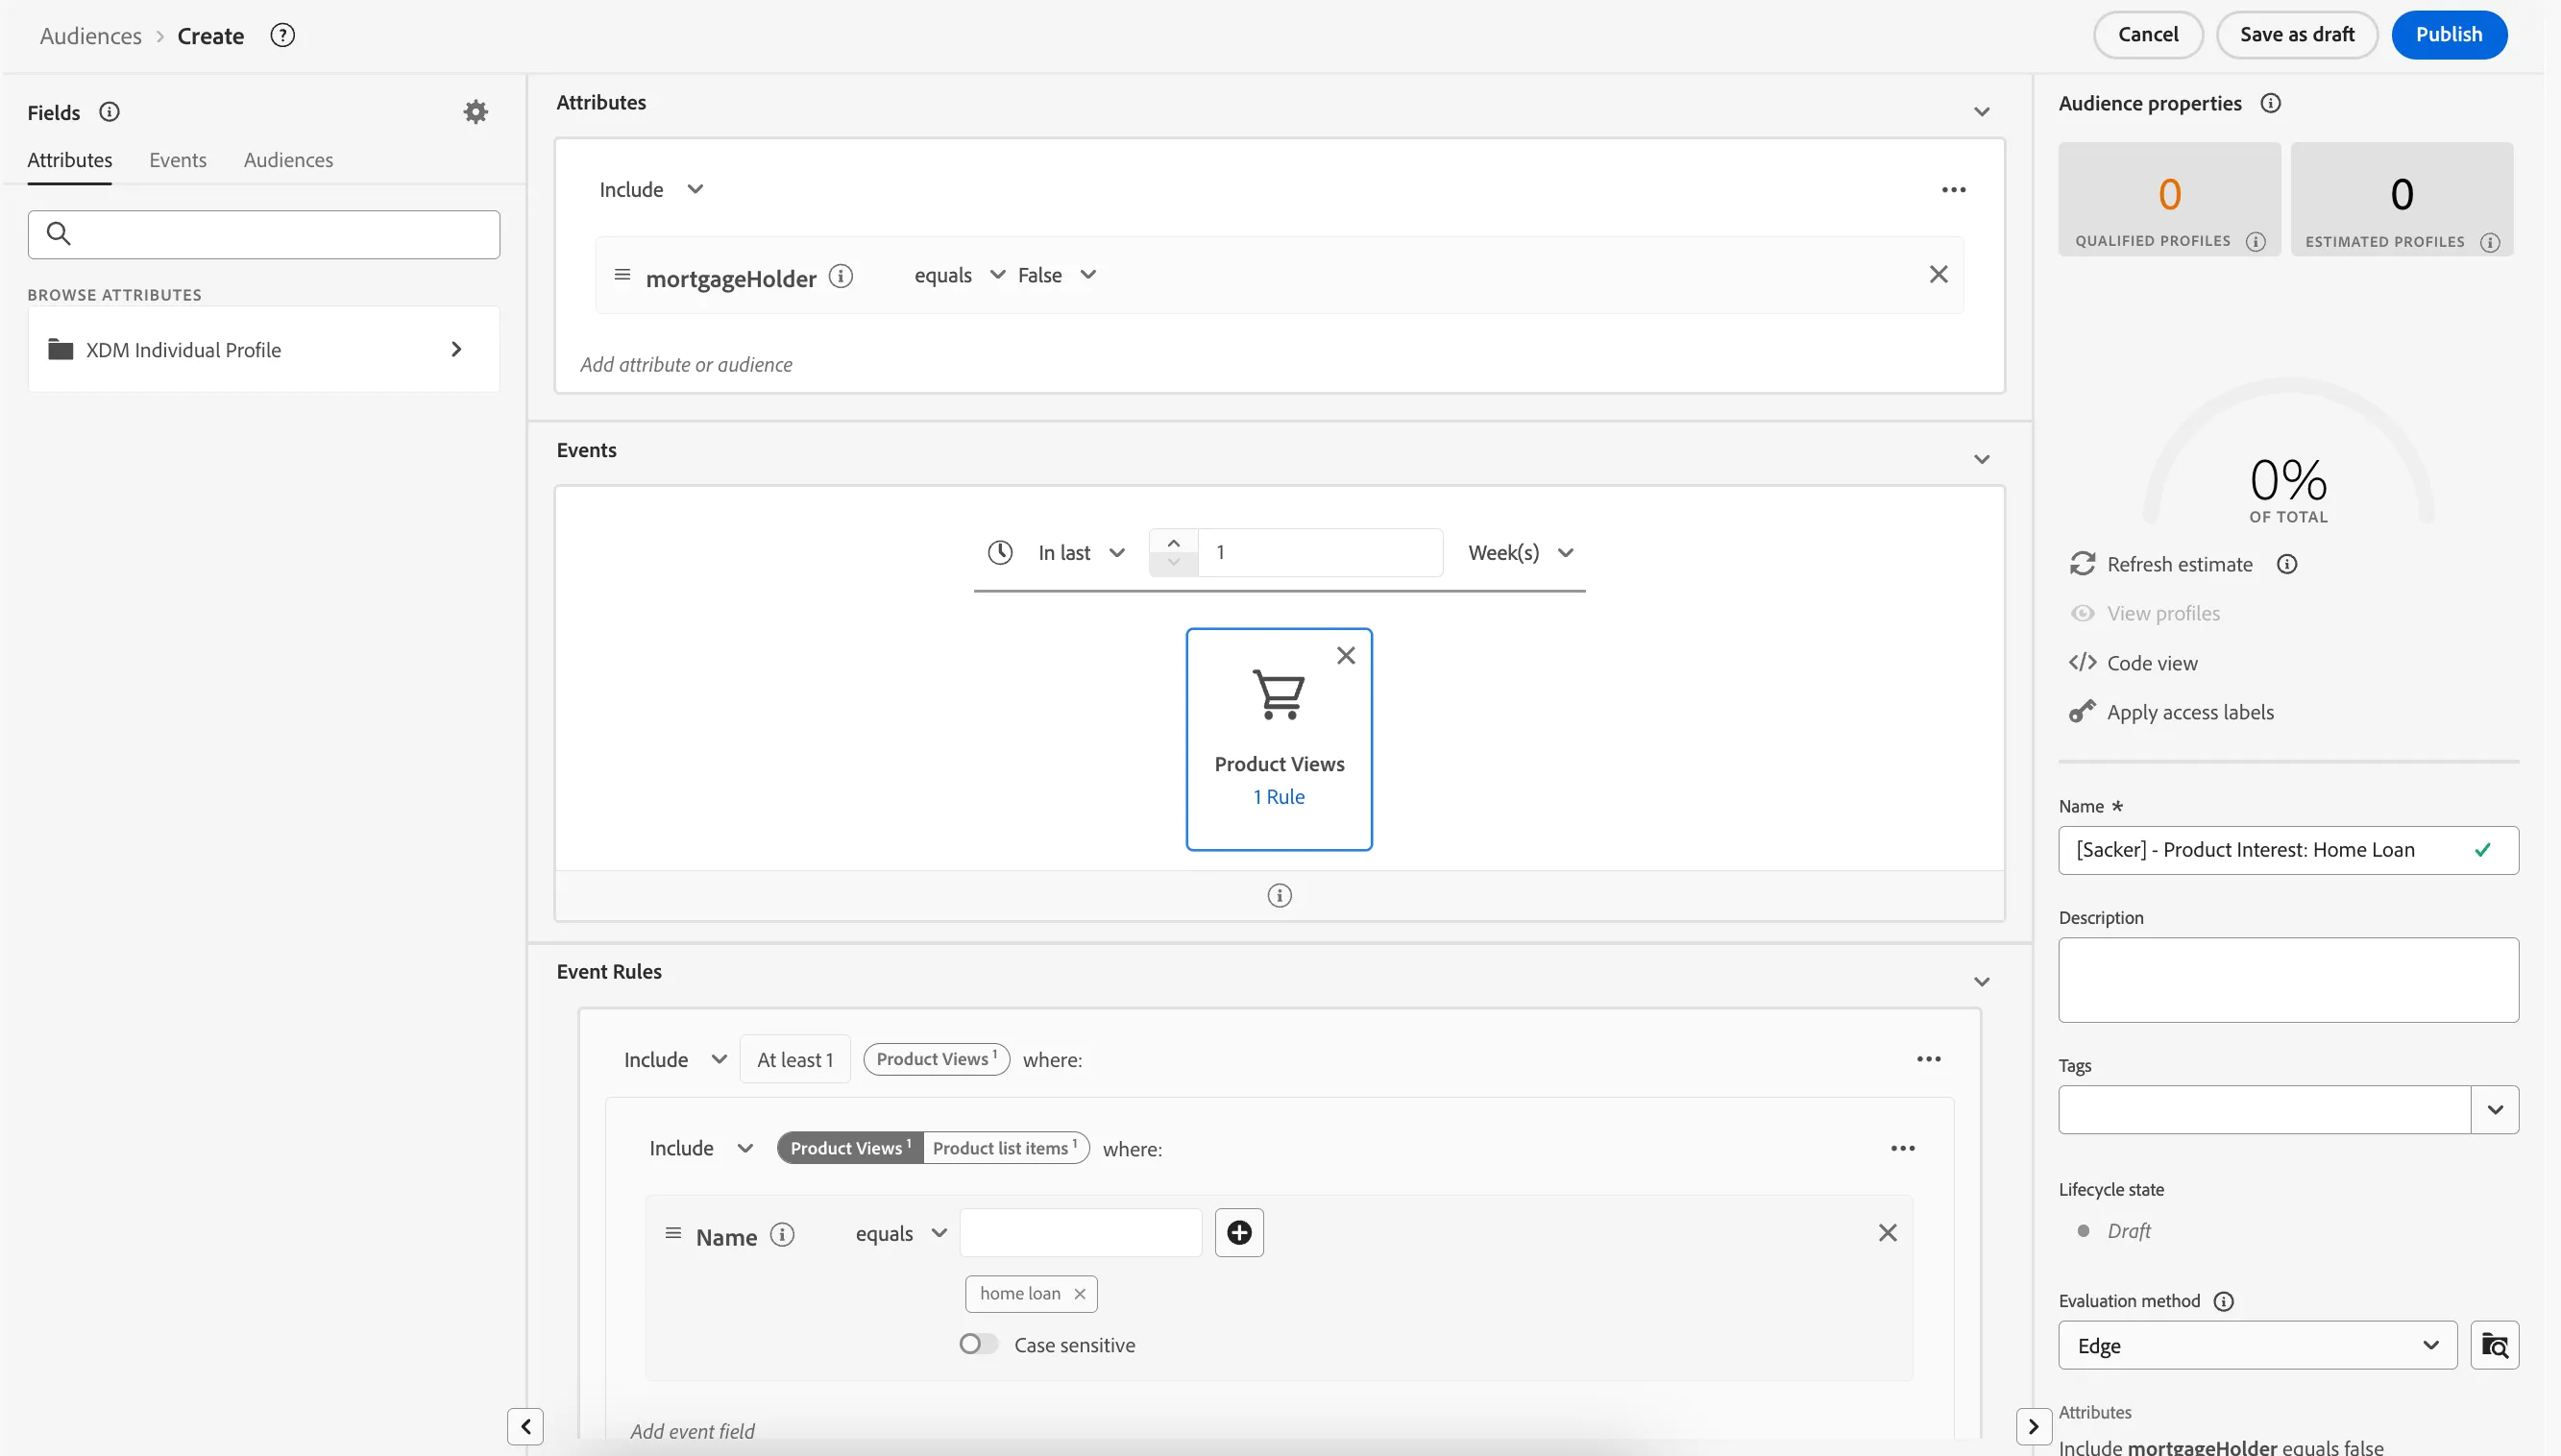Image resolution: width=2561 pixels, height=1456 pixels.
Task: Remove the home loan value tag
Action: [1080, 1294]
